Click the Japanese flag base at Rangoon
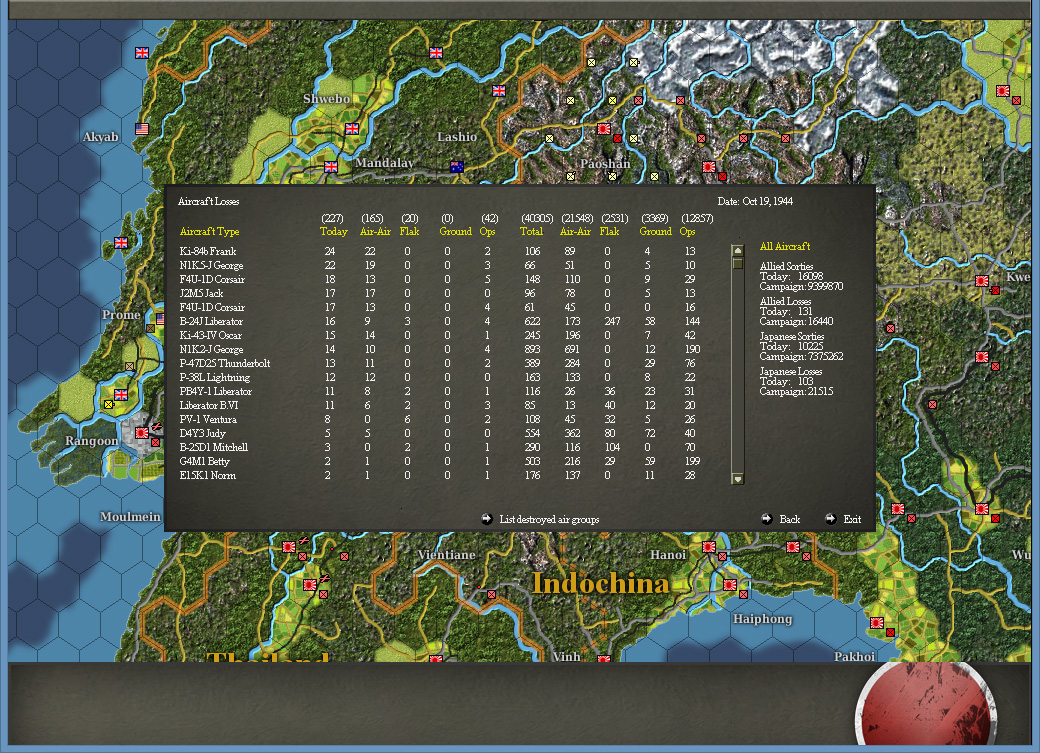Screen dimensions: 1040x753 (142, 433)
